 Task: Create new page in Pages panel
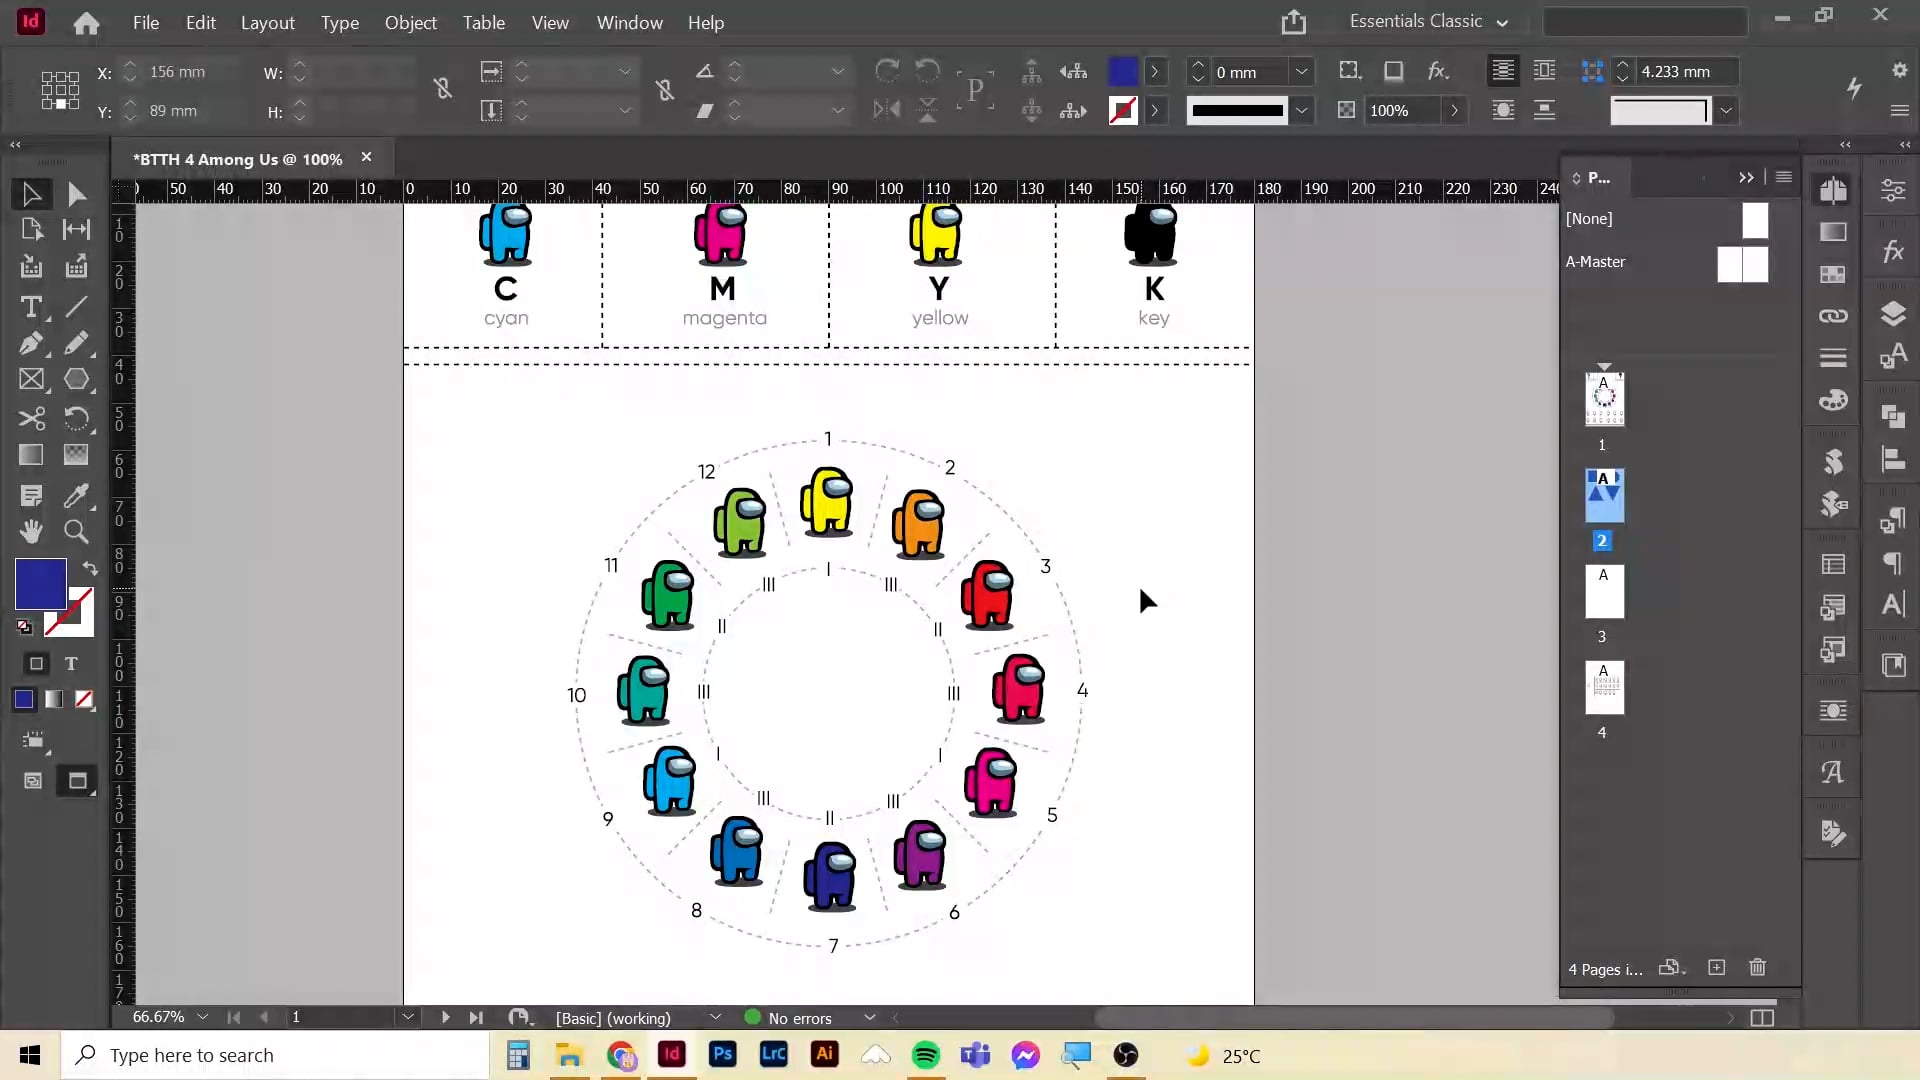(x=1716, y=968)
